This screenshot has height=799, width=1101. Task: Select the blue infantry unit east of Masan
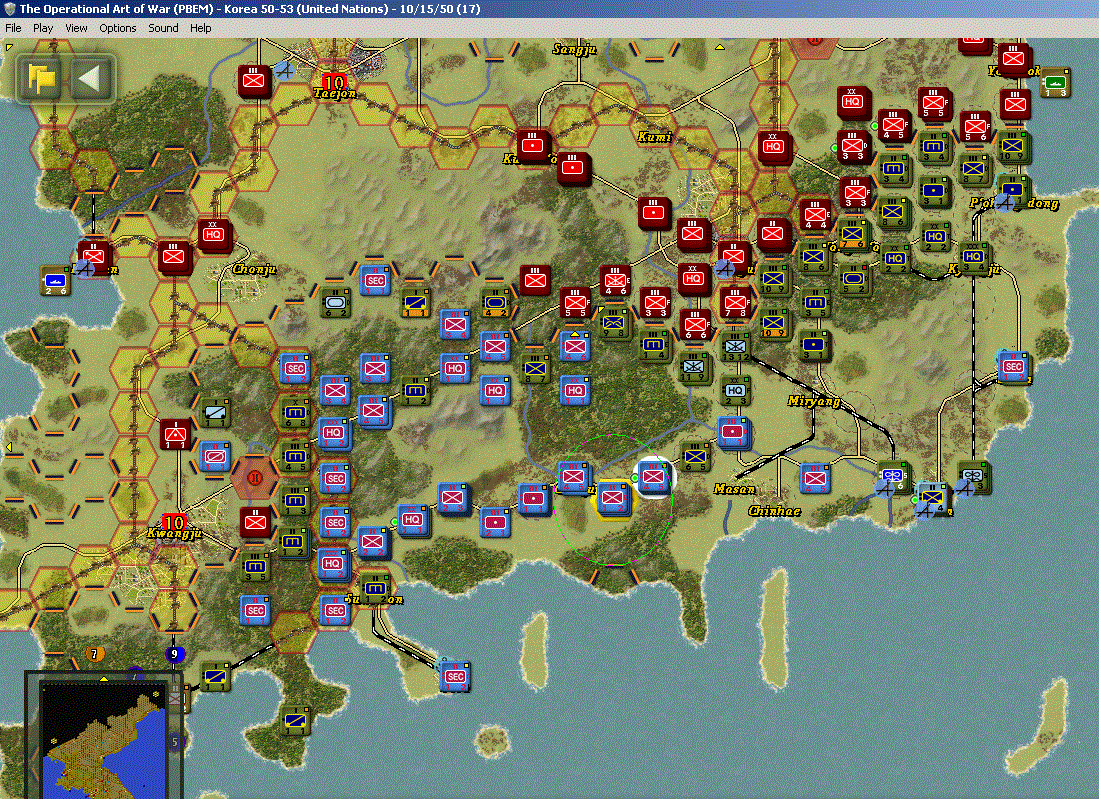click(815, 477)
